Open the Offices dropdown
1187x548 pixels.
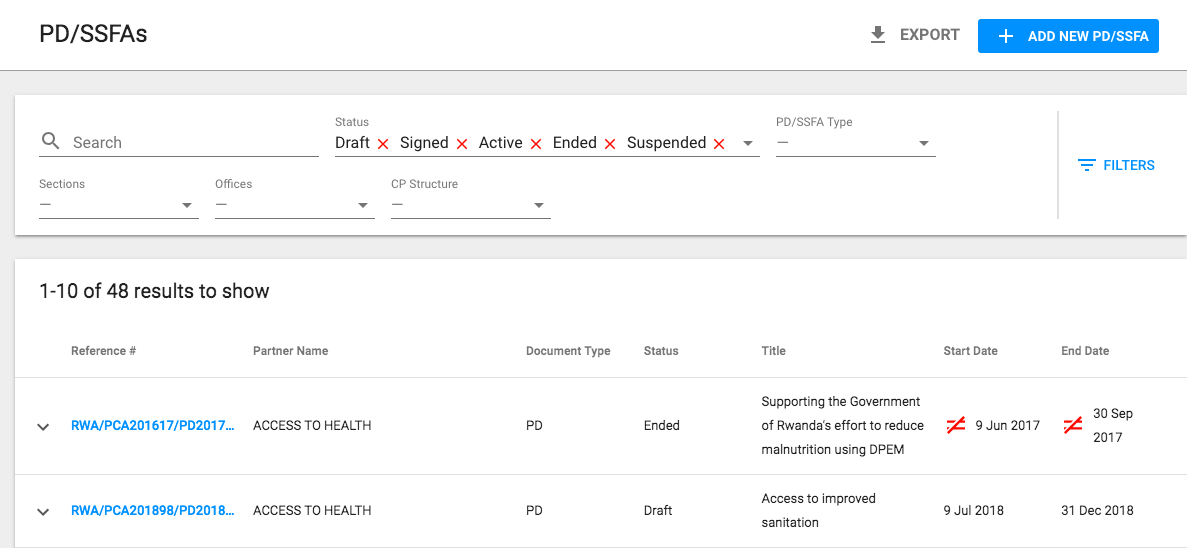[295, 205]
